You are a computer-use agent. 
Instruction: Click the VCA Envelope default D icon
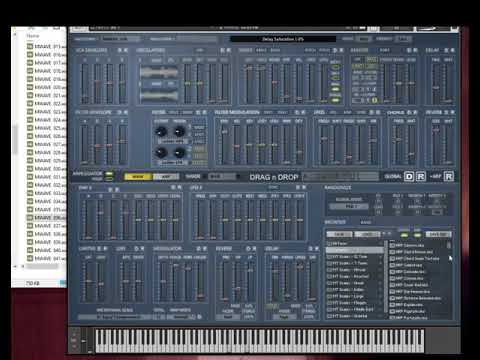pyautogui.click(x=120, y=50)
